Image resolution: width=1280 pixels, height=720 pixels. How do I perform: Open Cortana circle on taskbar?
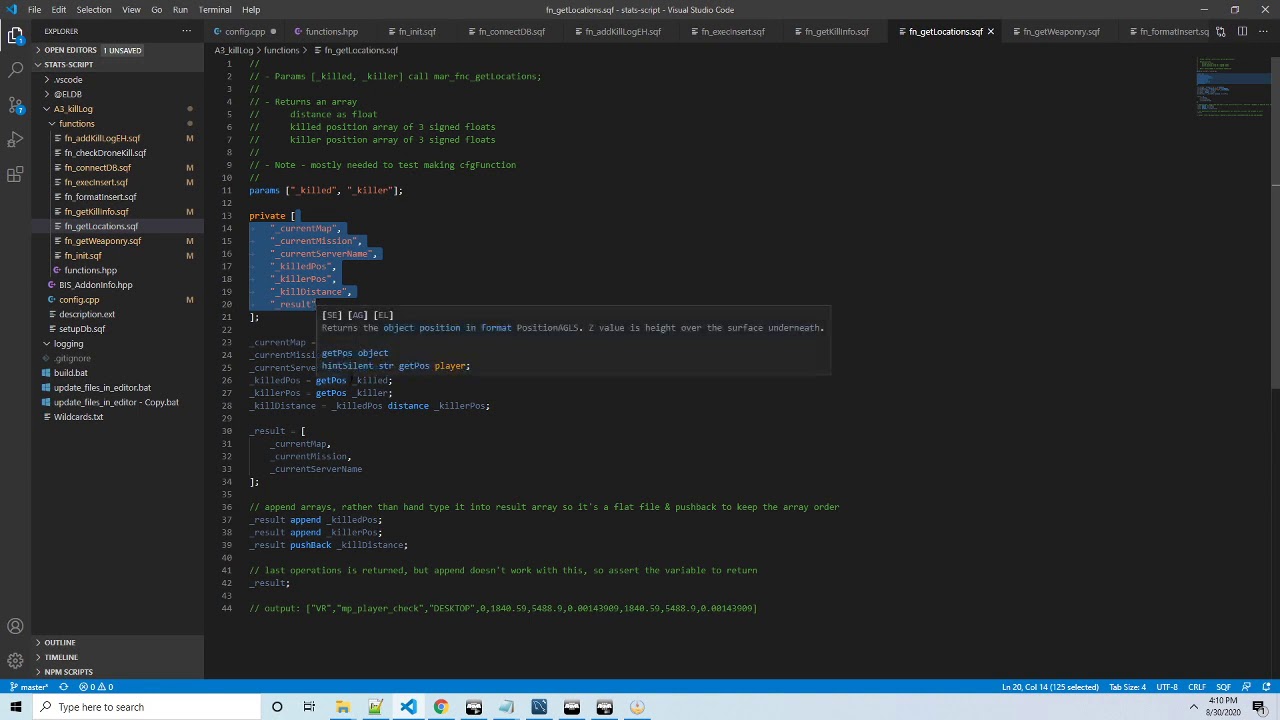coord(277,707)
